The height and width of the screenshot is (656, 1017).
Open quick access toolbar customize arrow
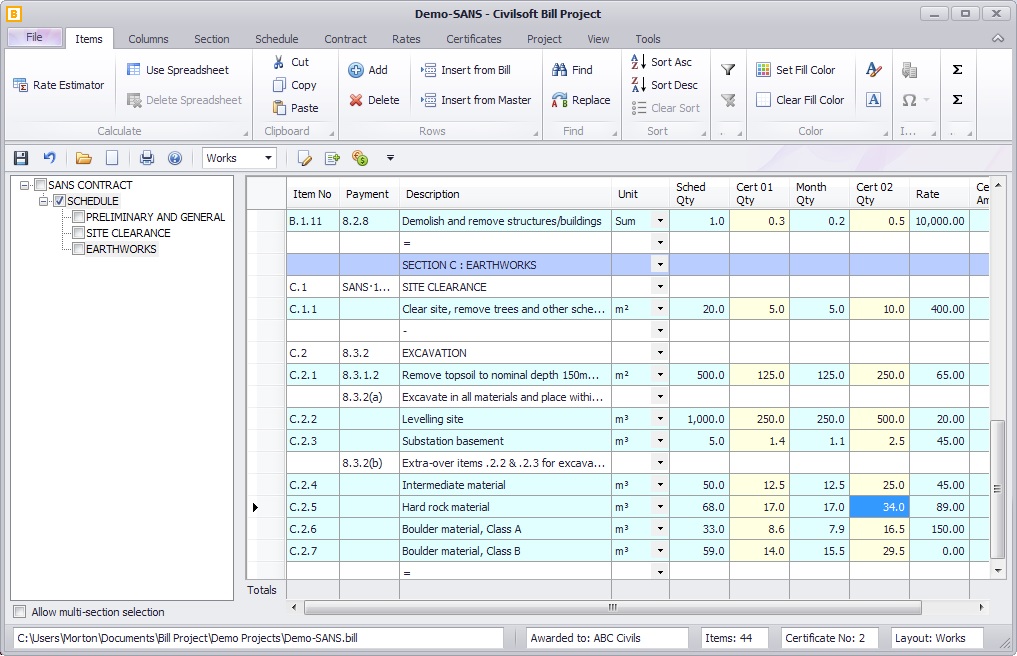tap(390, 158)
